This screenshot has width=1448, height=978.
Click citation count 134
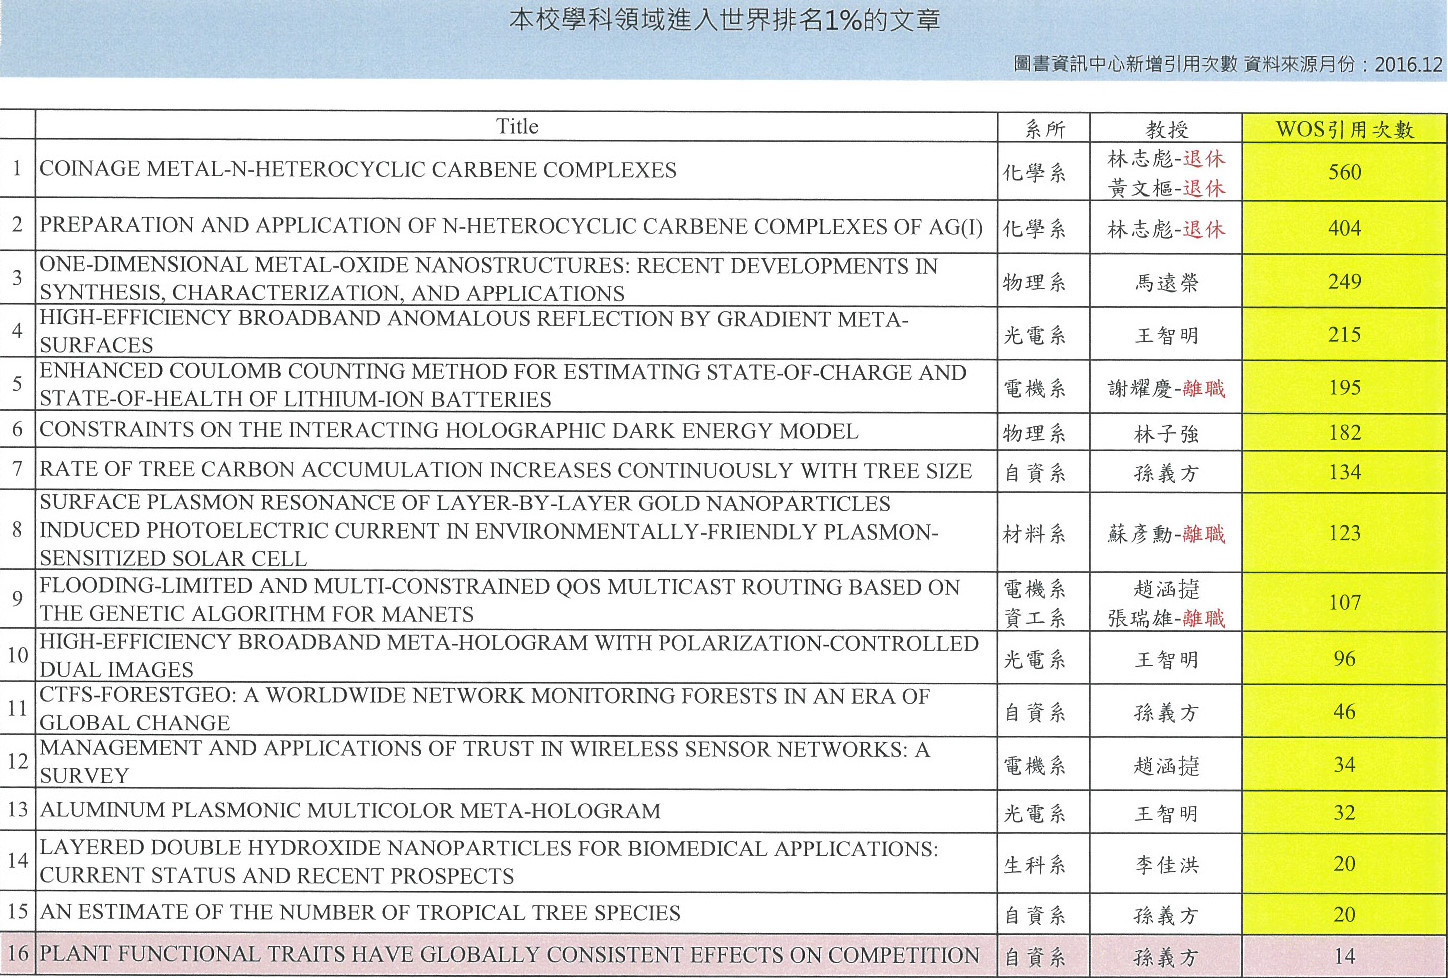click(1344, 472)
